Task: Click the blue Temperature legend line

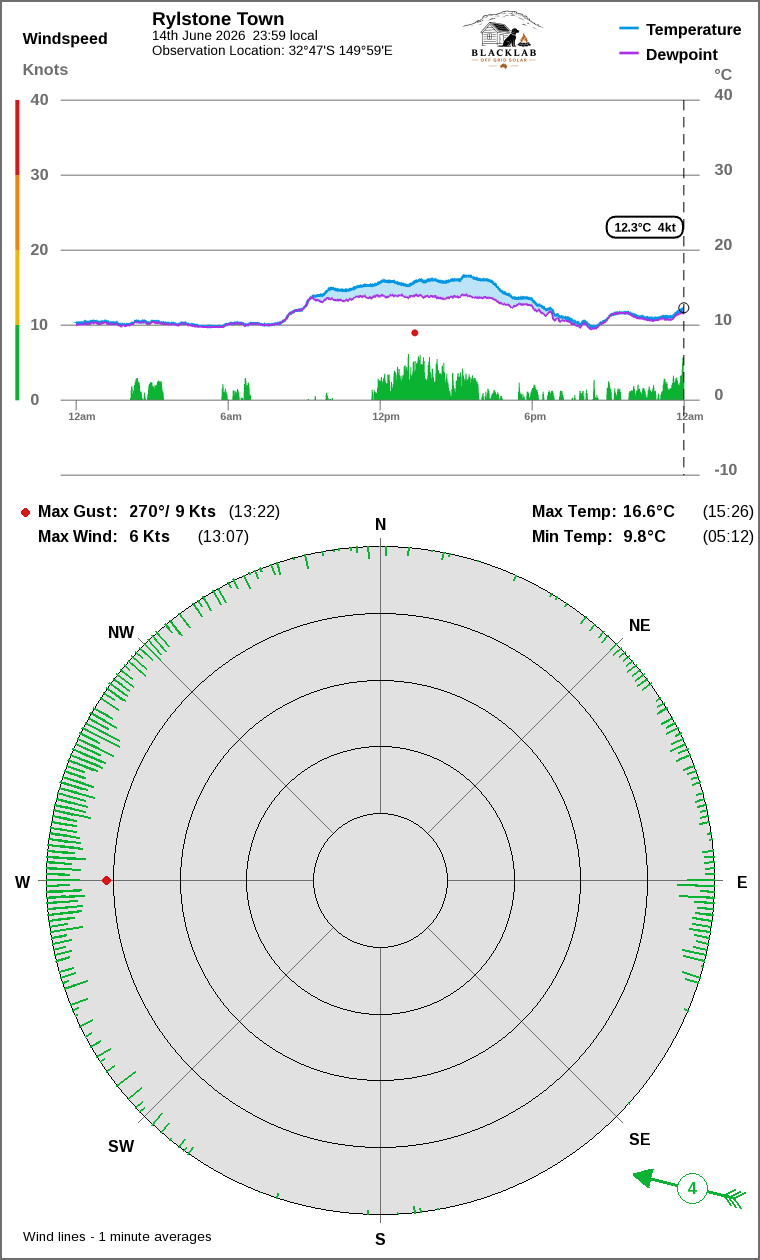Action: 629,29
